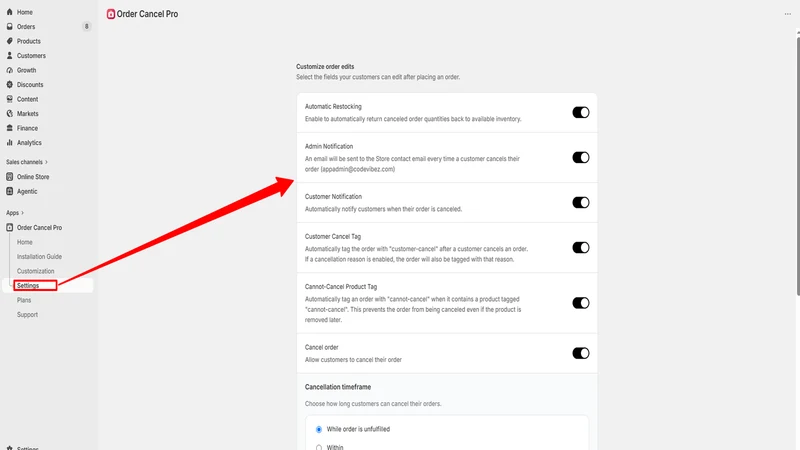Viewport: 800px width, 450px height.
Task: Open Markets section
Action: pos(28,114)
